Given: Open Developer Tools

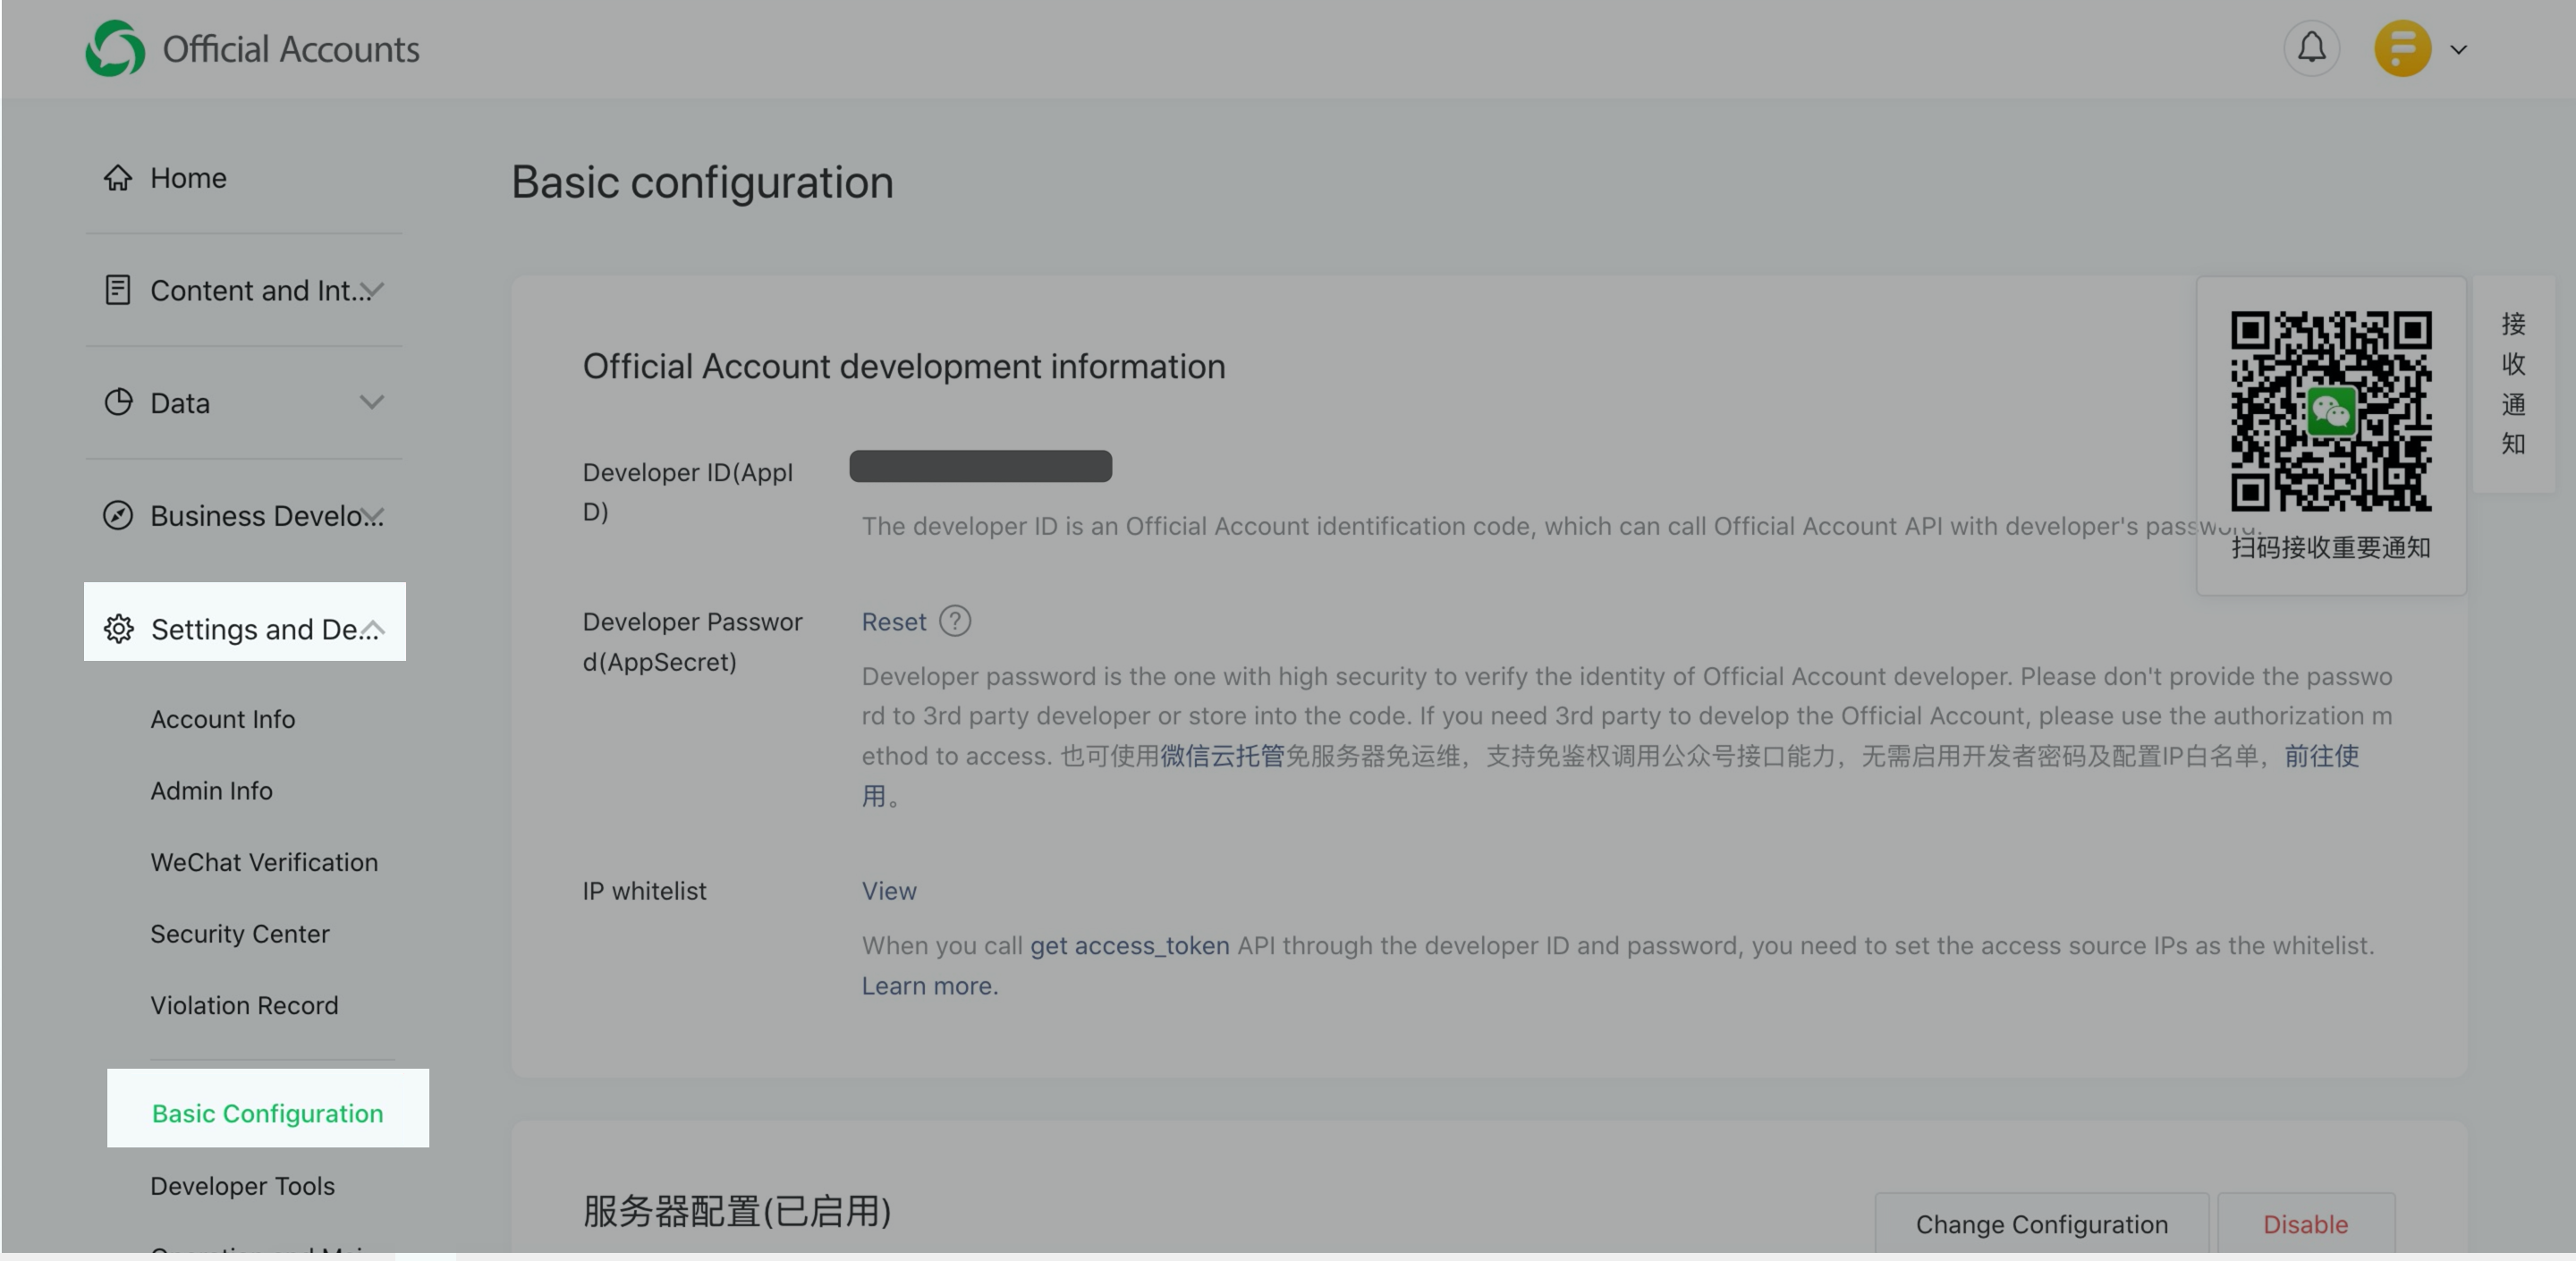Looking at the screenshot, I should point(242,1185).
